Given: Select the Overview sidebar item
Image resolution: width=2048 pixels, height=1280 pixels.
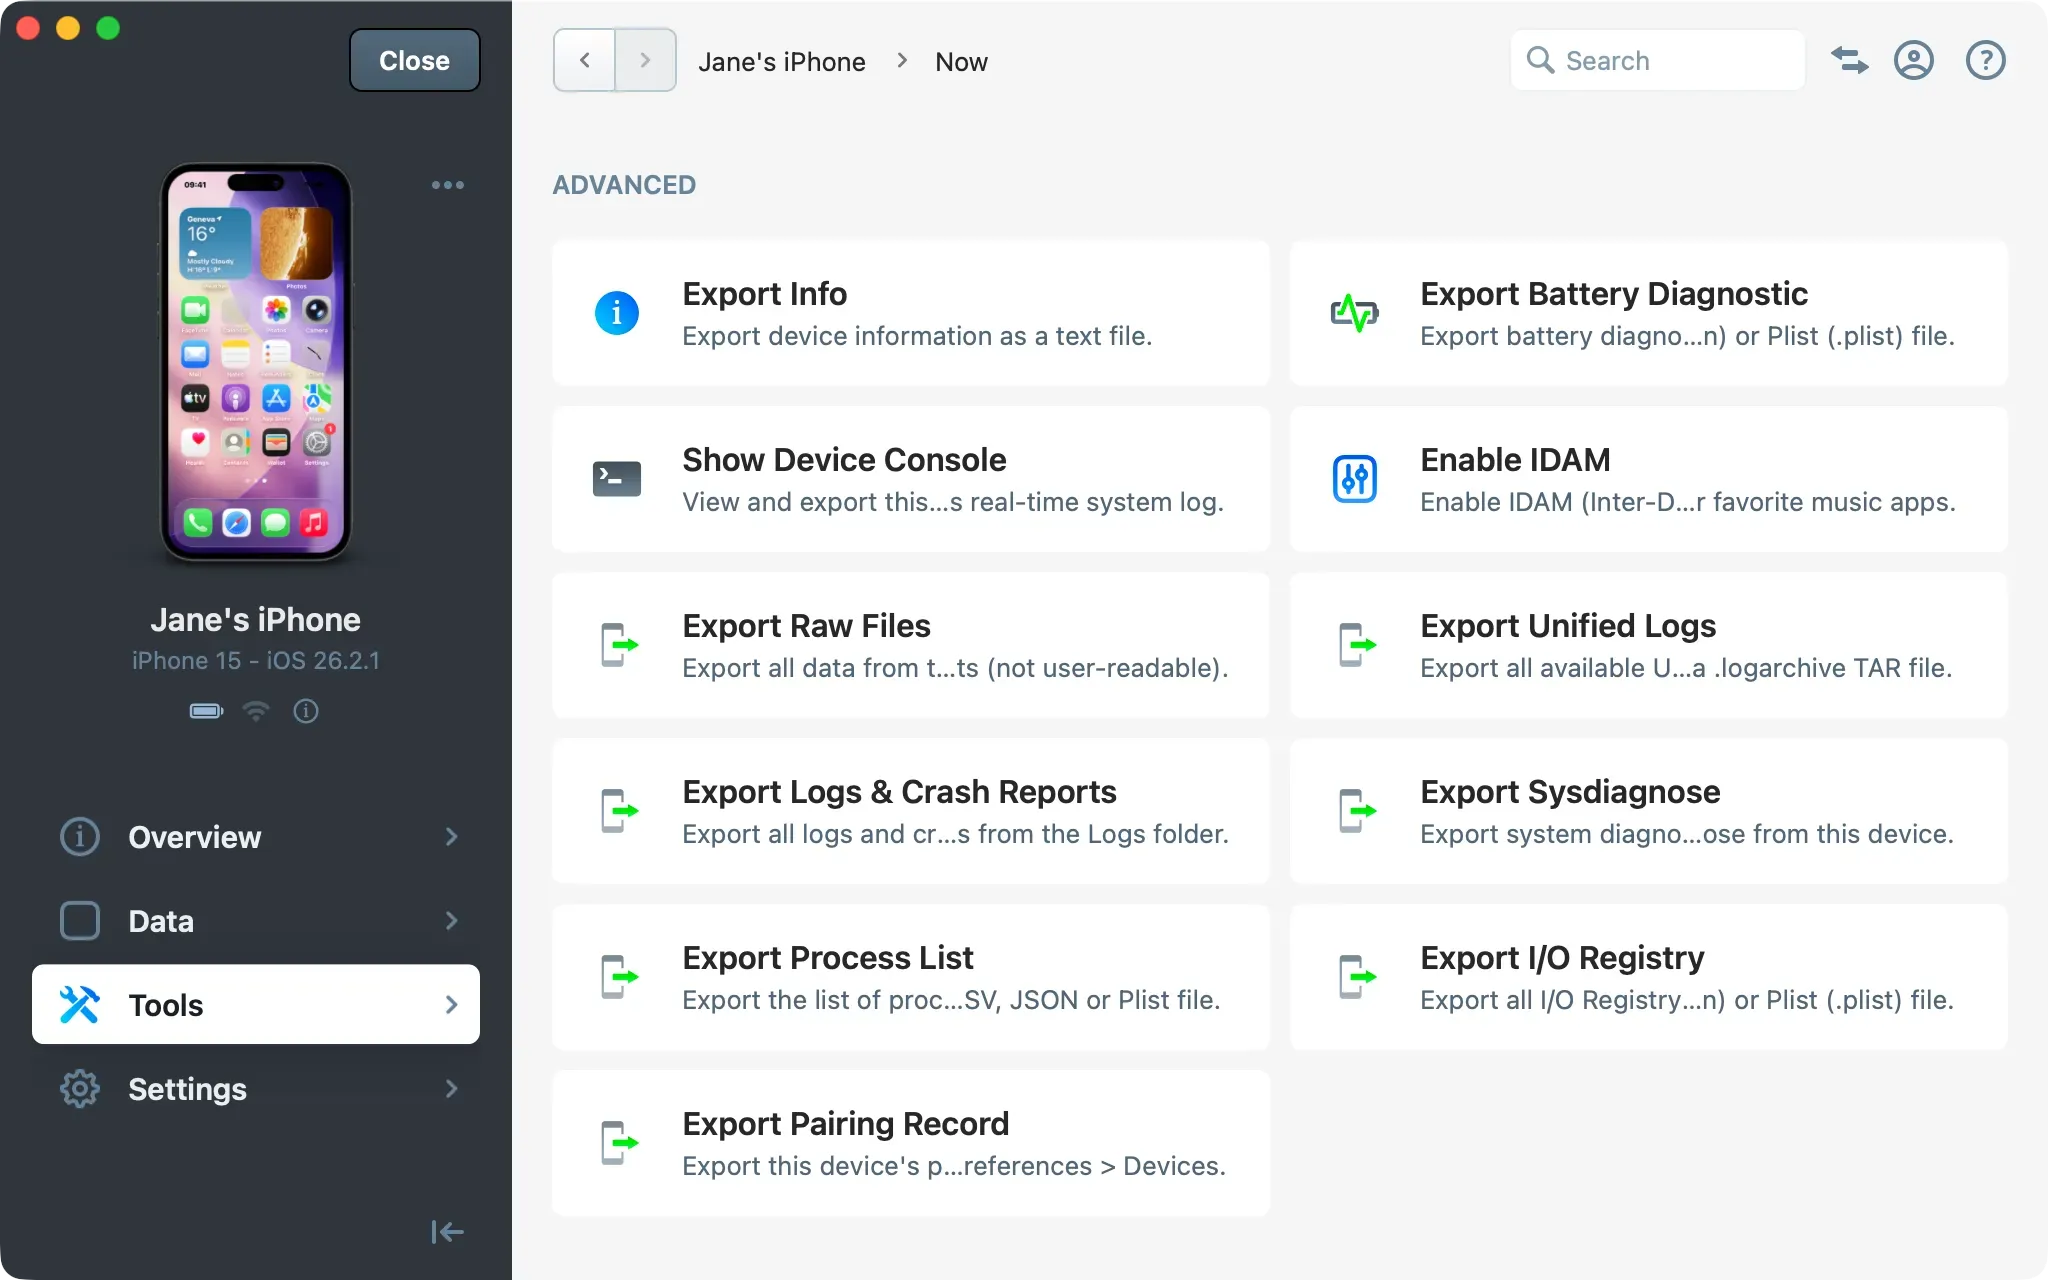Looking at the screenshot, I should [x=256, y=836].
